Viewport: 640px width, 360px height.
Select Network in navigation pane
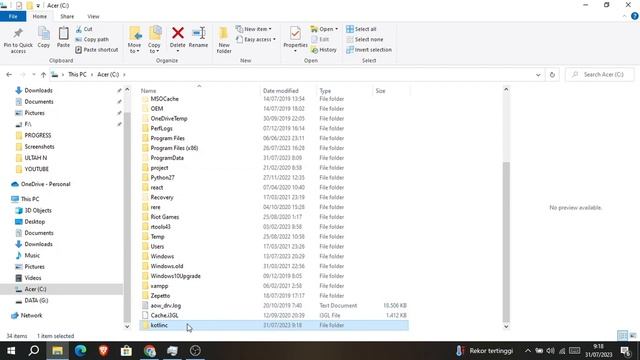pos(31,316)
